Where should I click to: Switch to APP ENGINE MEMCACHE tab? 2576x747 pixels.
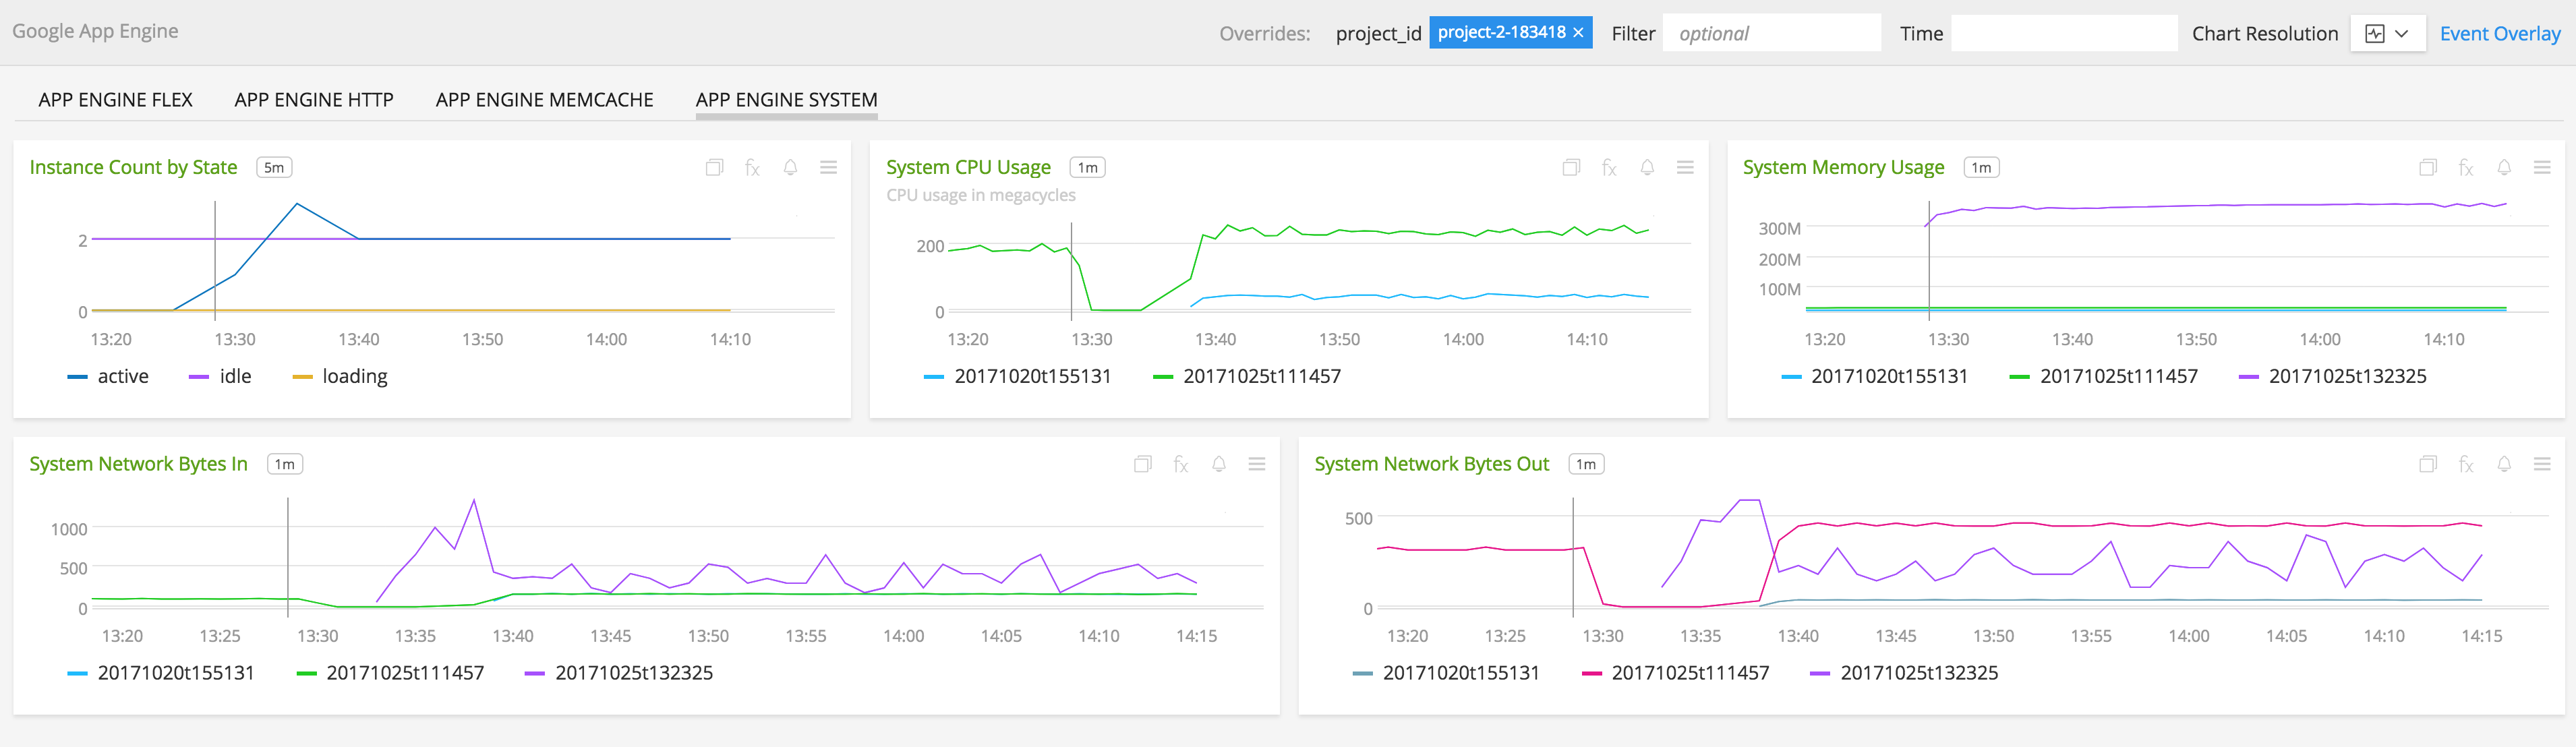point(544,100)
